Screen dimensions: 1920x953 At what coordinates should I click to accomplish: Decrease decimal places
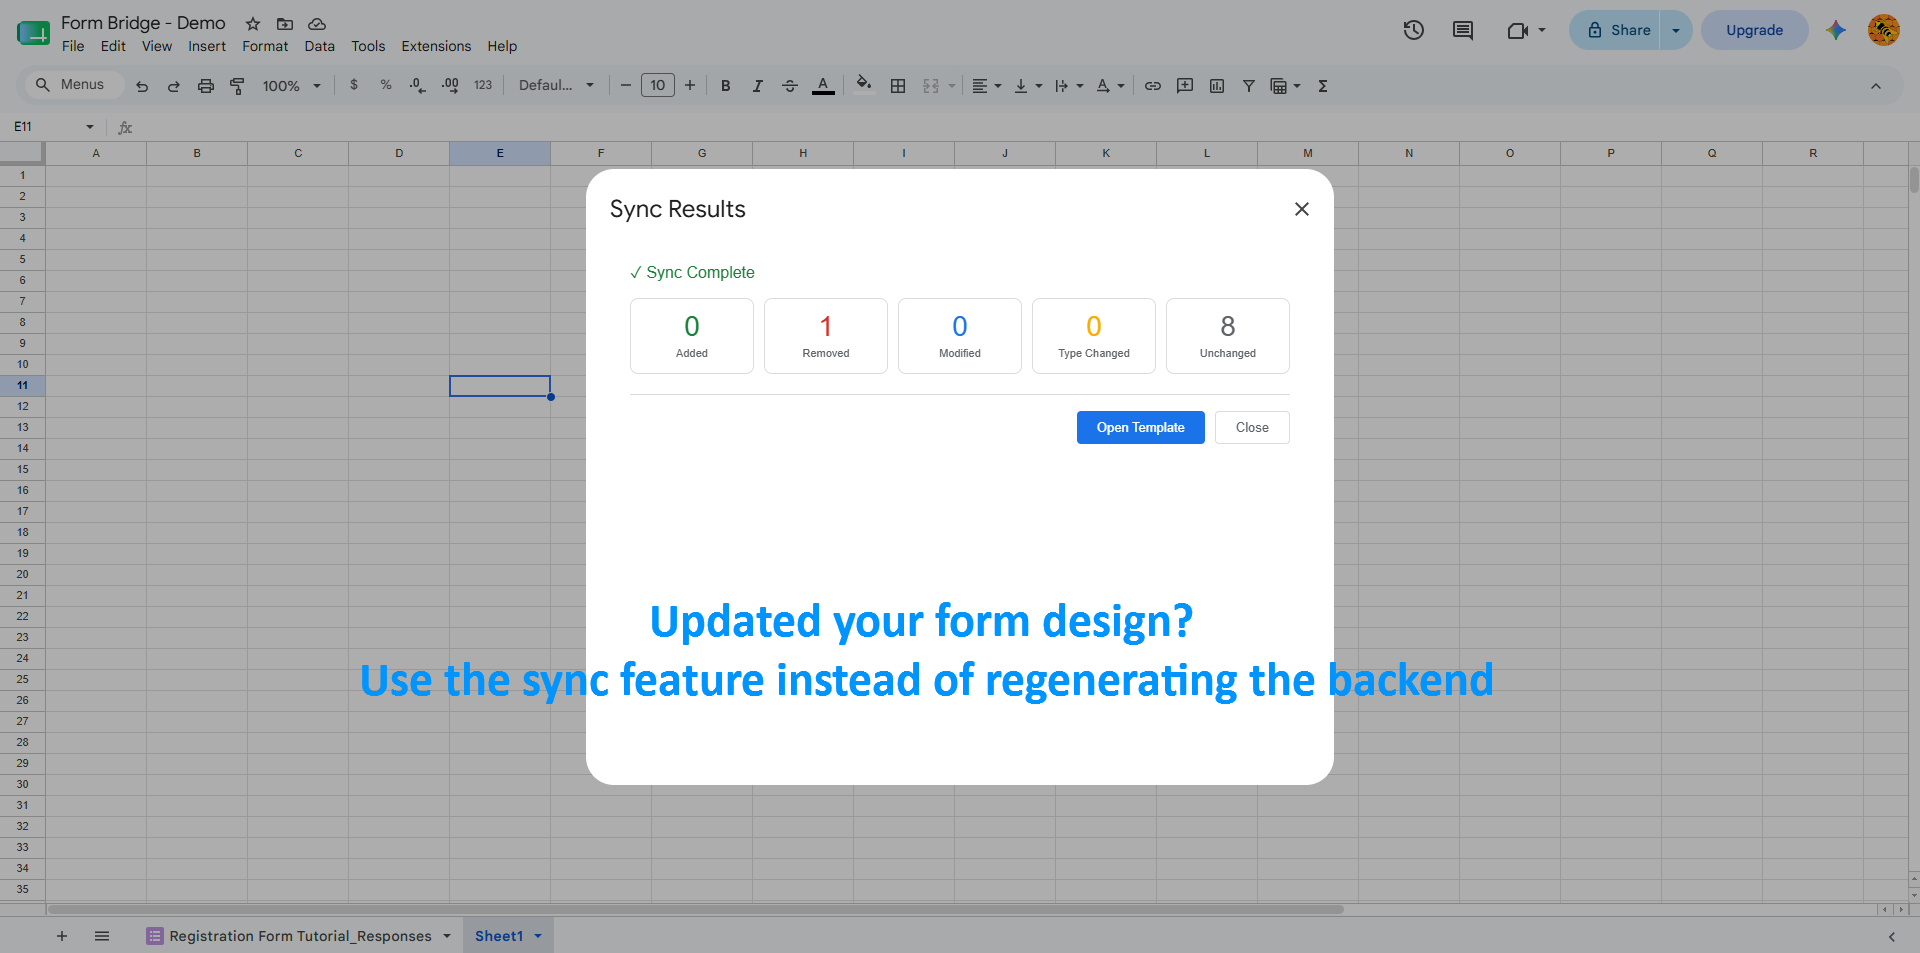click(418, 85)
